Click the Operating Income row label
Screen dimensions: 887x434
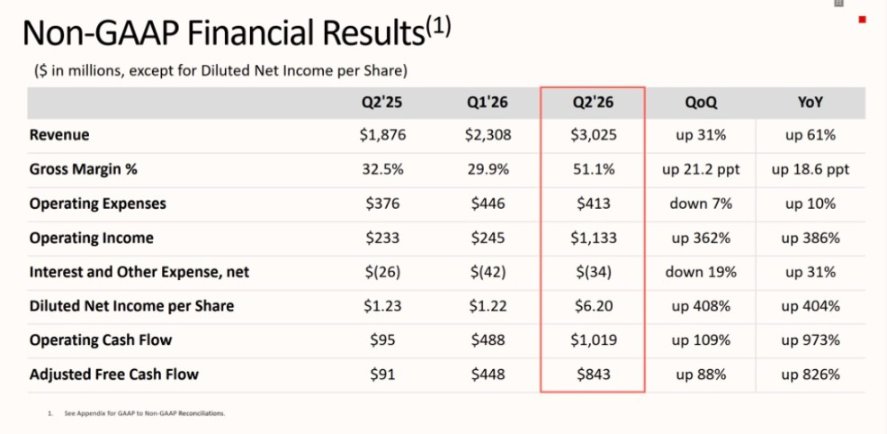(92, 238)
